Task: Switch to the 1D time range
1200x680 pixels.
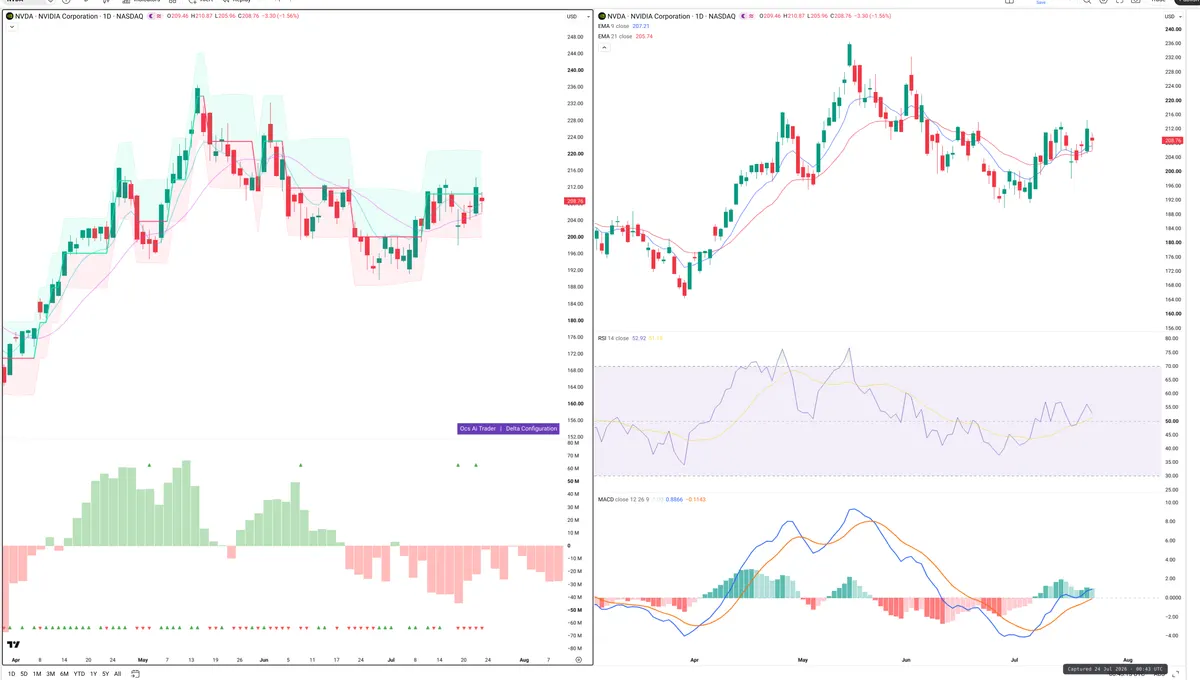Action: click(x=11, y=674)
